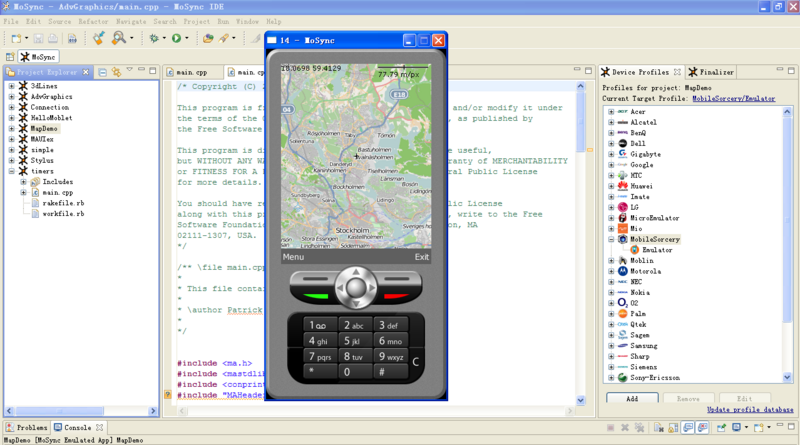Open the Update profile database link
The image size is (800, 445).
click(x=751, y=410)
